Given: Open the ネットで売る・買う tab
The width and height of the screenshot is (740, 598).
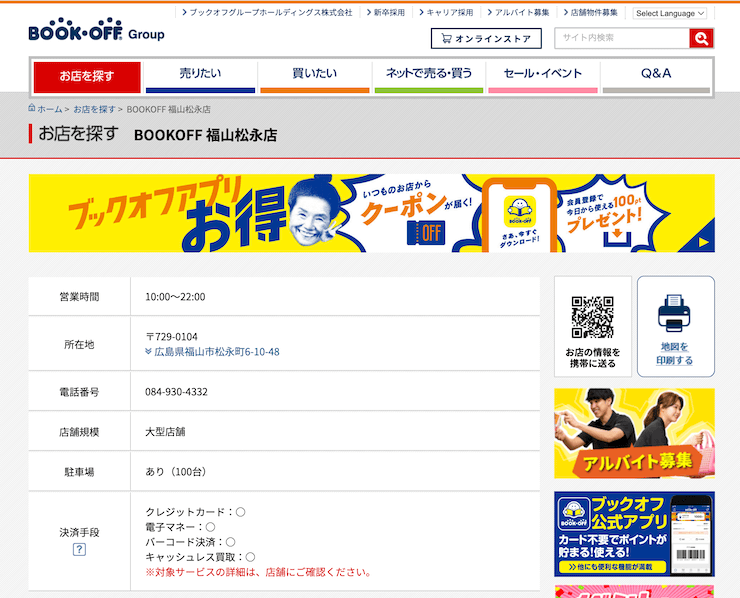Looking at the screenshot, I should (x=429, y=76).
